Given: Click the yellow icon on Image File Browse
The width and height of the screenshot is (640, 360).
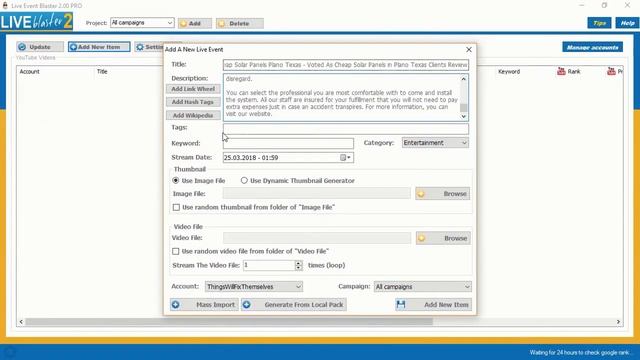Looking at the screenshot, I should tap(421, 194).
